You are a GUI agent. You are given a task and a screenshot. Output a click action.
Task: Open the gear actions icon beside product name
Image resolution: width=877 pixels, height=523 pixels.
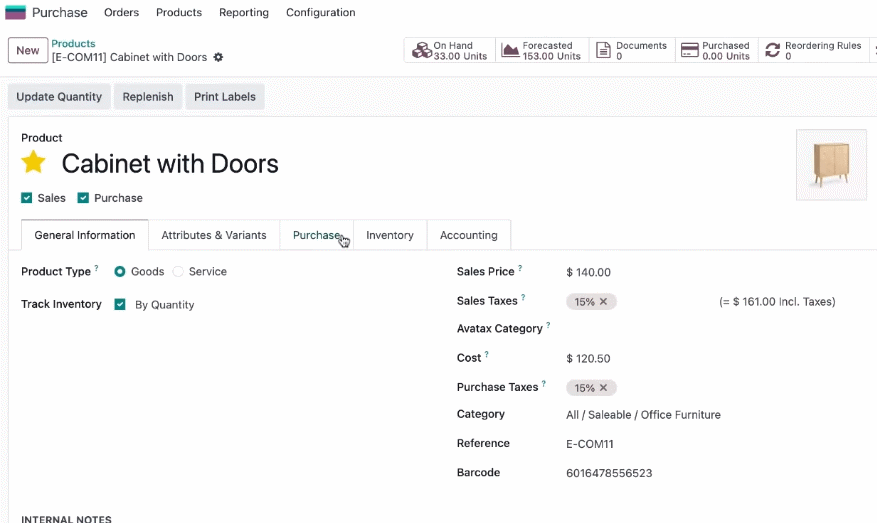click(x=219, y=57)
